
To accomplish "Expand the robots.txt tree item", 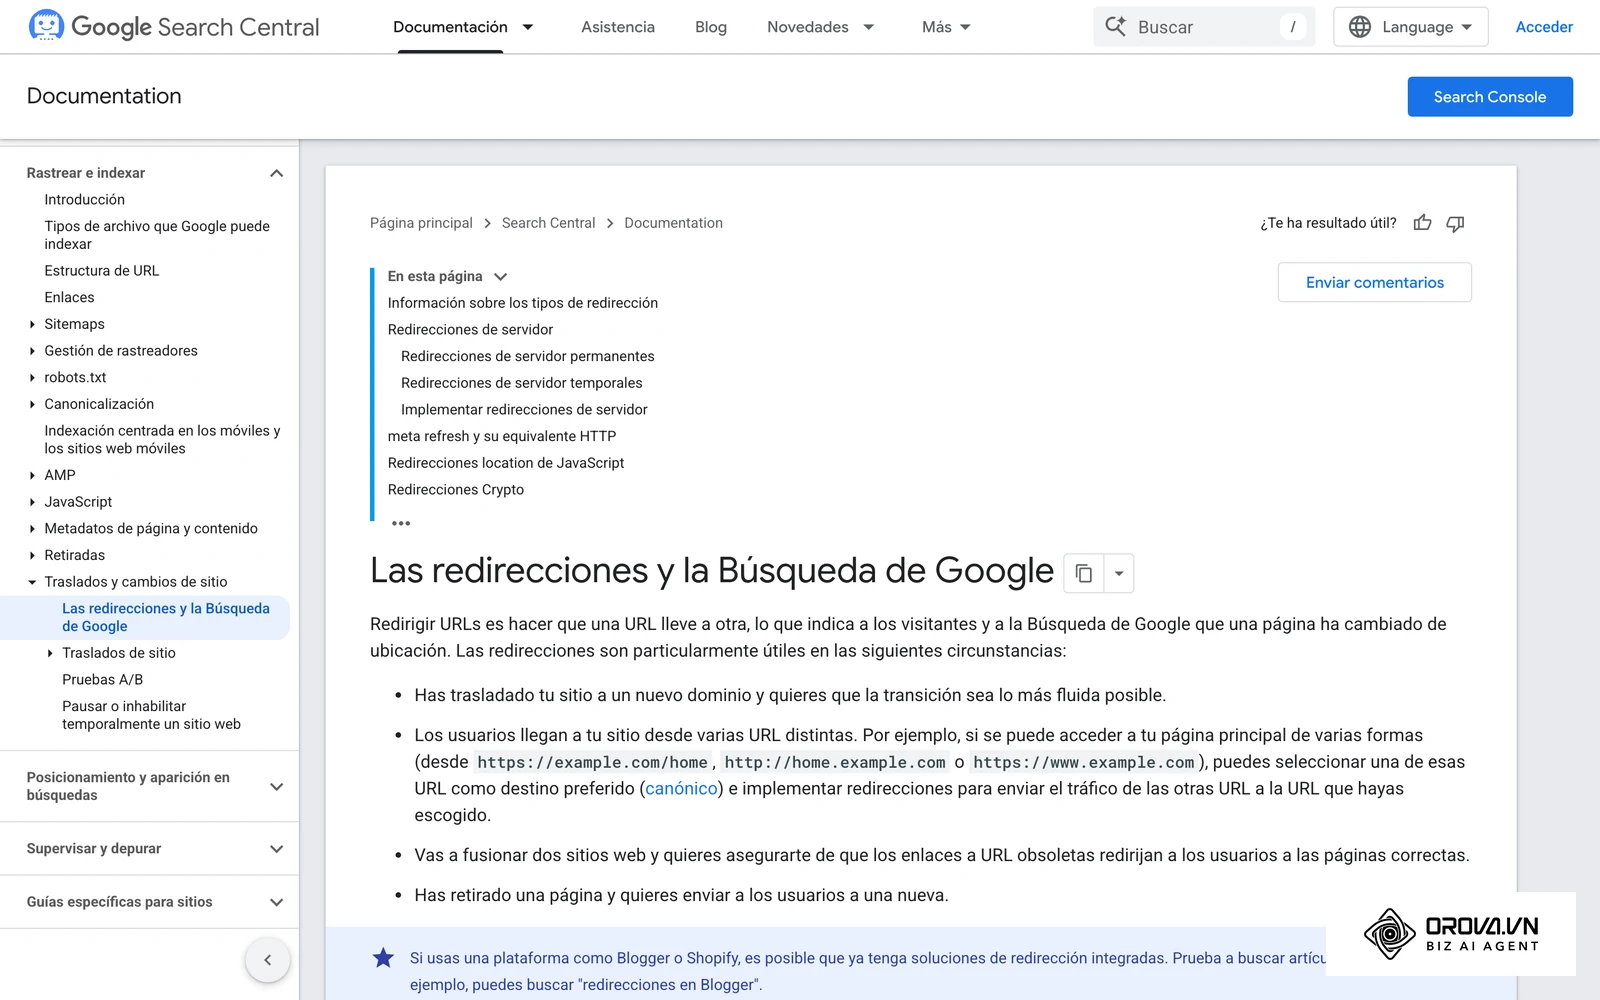I will [x=33, y=378].
